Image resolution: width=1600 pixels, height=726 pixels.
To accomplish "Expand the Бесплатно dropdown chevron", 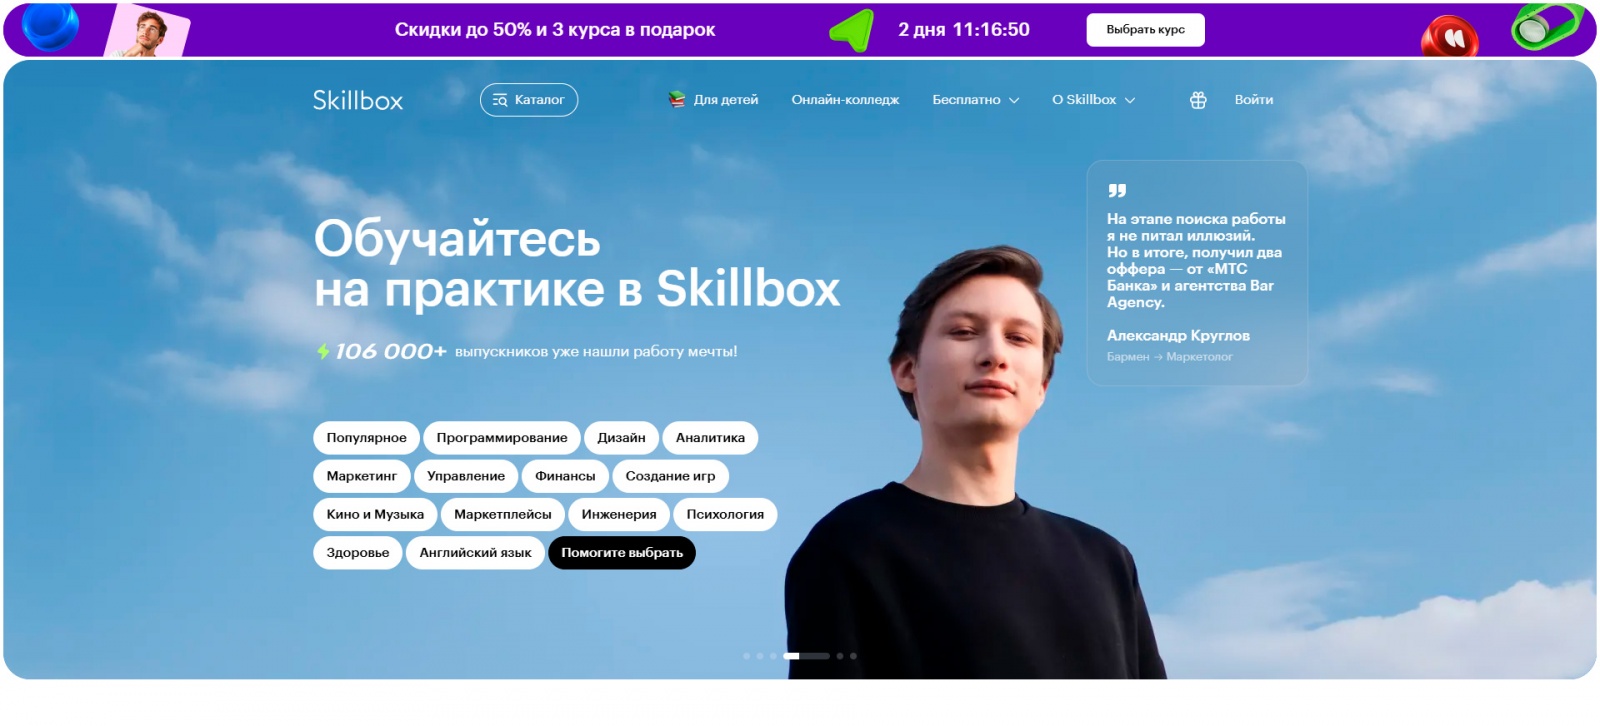I will (1014, 100).
